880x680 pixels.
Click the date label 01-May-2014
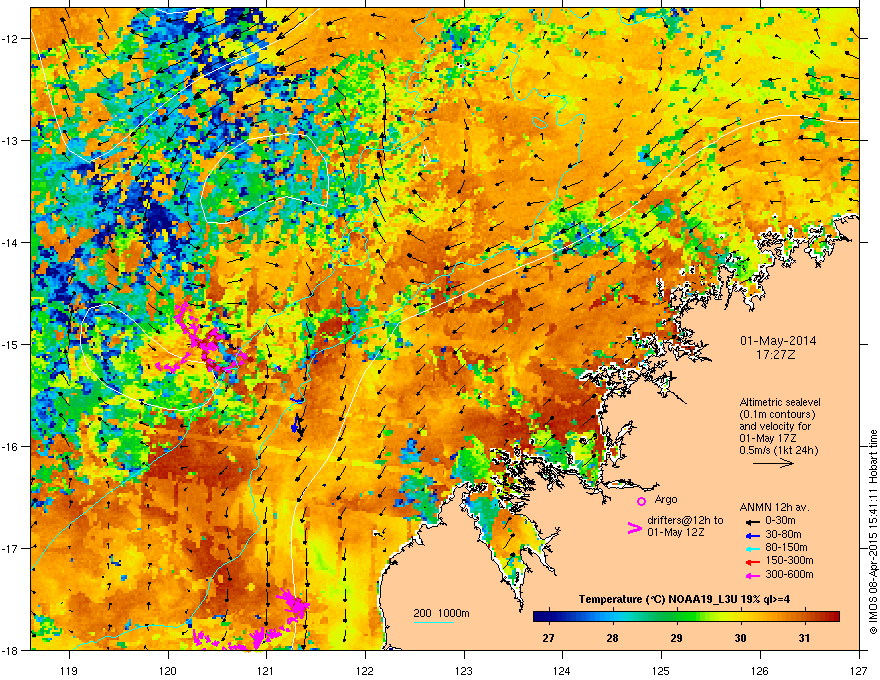778,341
